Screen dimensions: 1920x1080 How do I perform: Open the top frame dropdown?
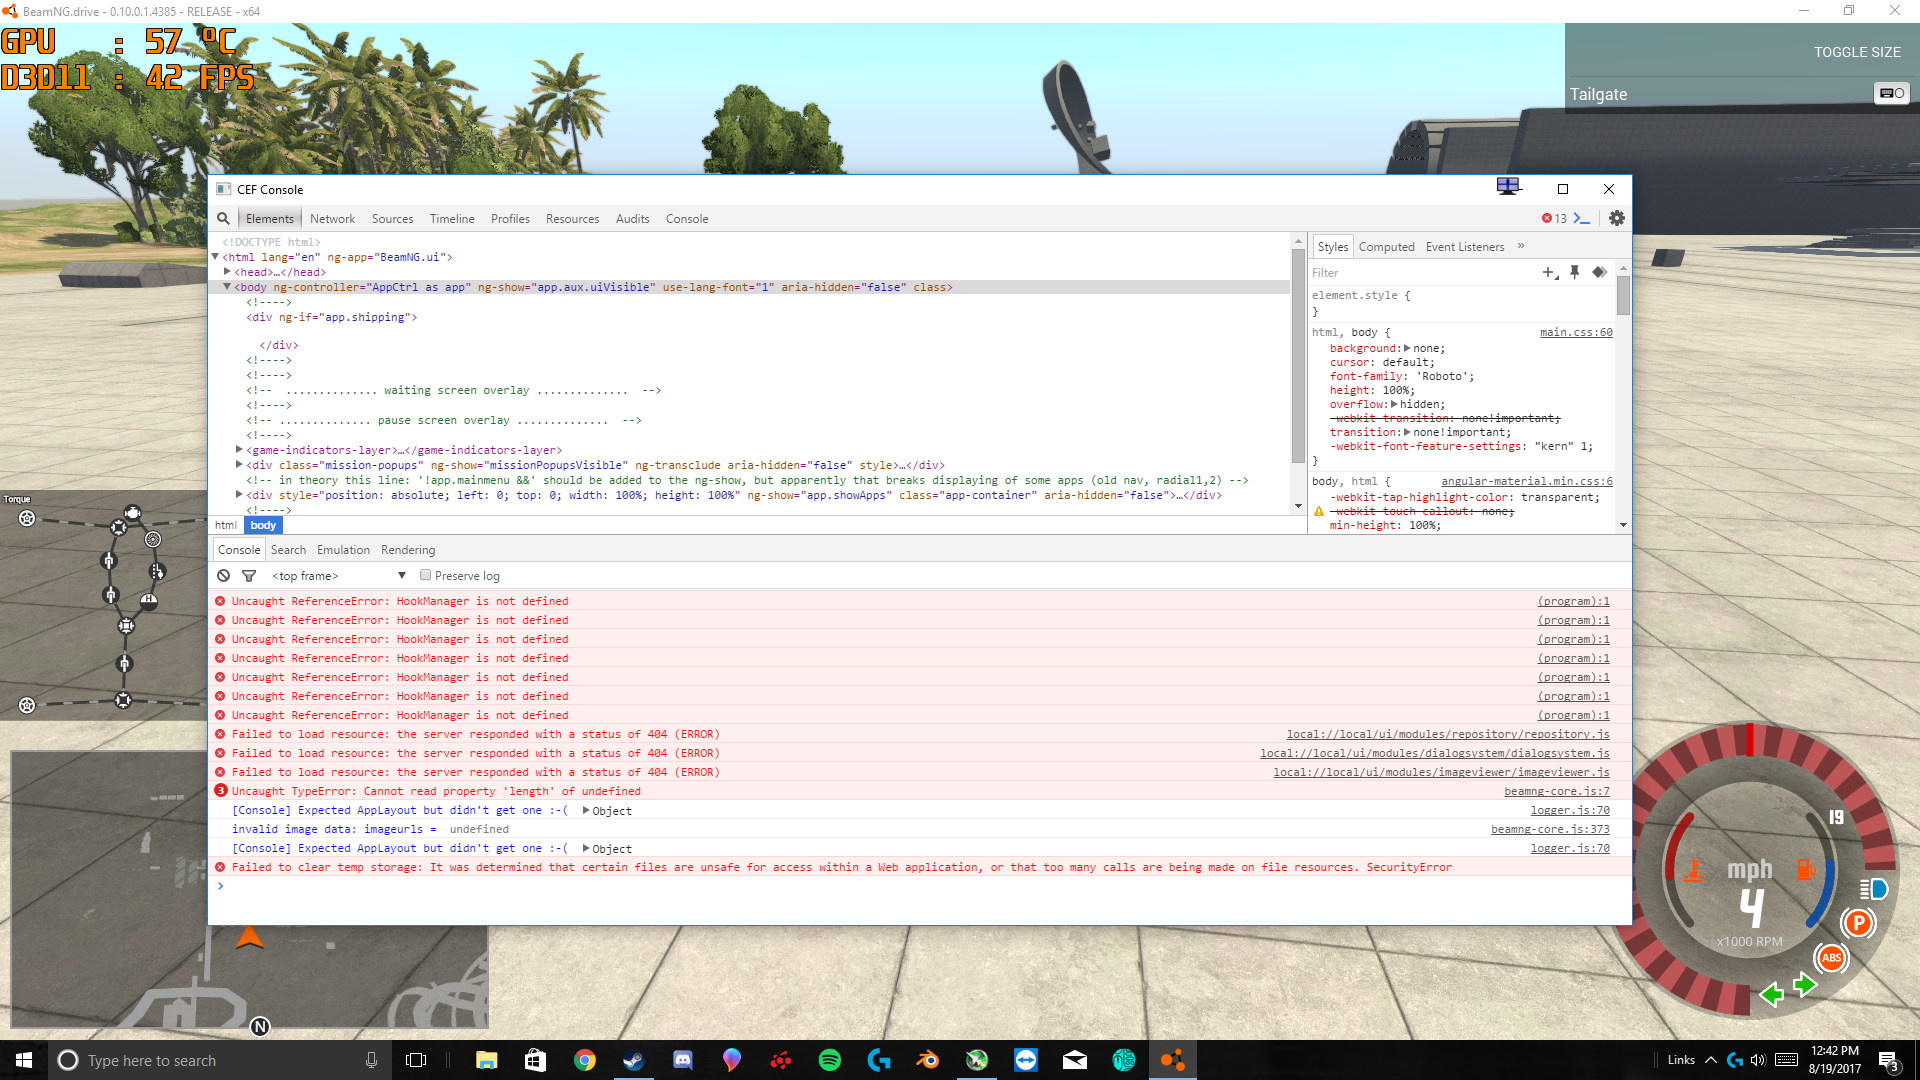339,576
